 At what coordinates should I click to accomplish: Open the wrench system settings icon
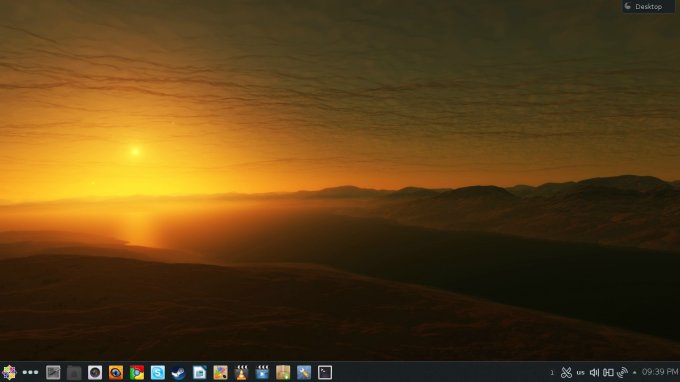coord(304,372)
